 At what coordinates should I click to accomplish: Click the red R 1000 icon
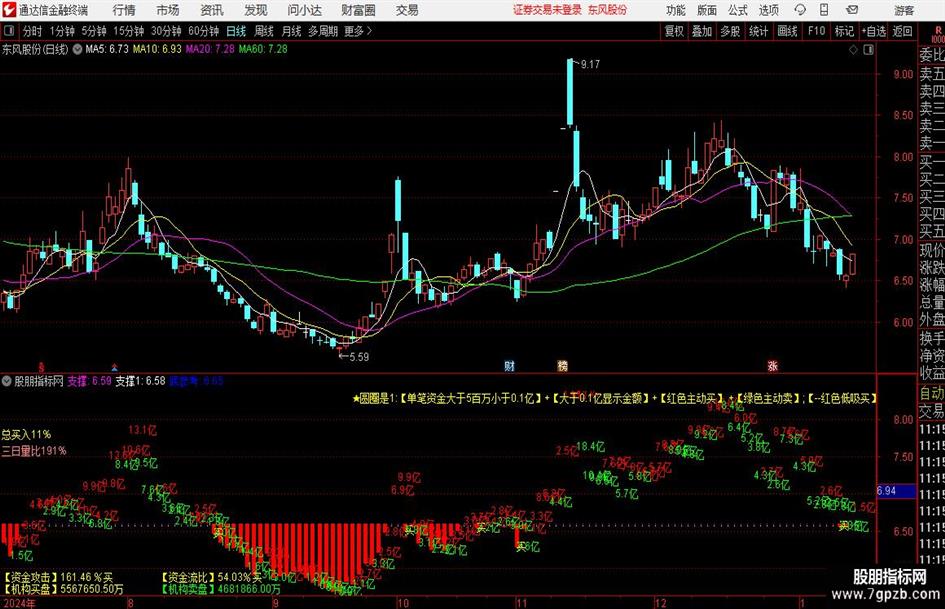click(938, 34)
